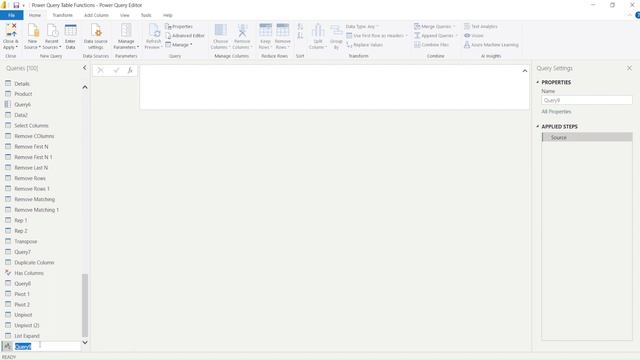Open Recent Sources icon
640x360 pixels.
click(52, 31)
